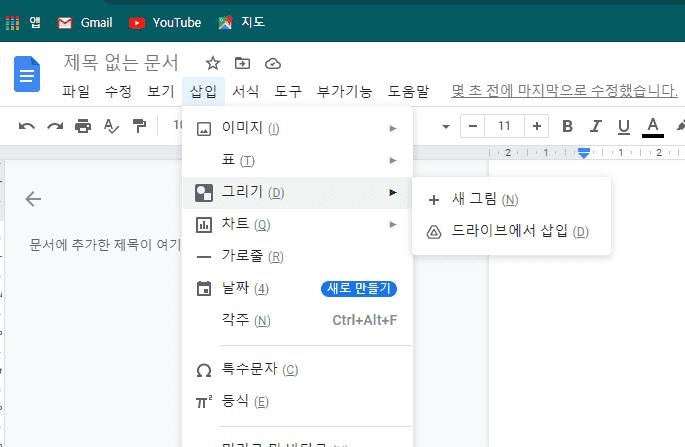Click the move to folder icon
The width and height of the screenshot is (685, 447).
pos(242,63)
